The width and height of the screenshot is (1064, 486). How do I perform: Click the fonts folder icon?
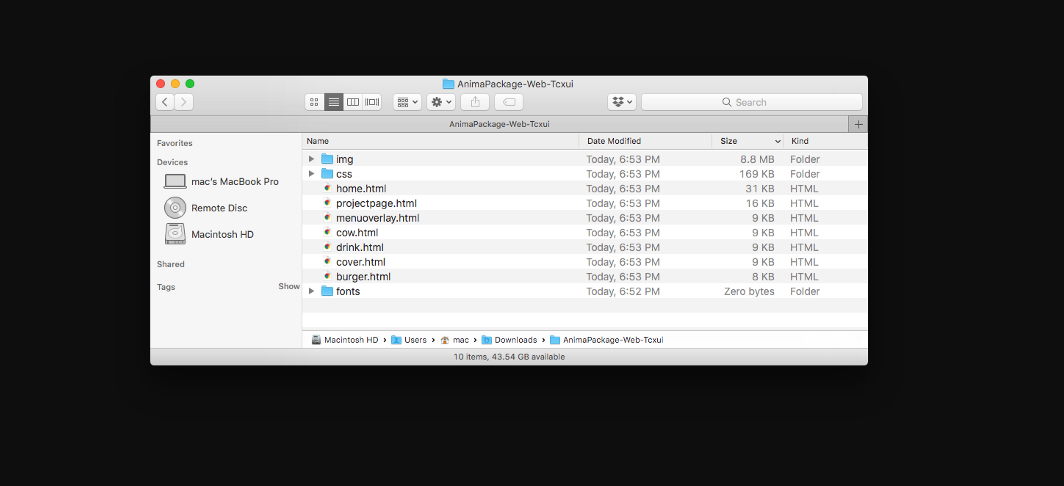coord(327,291)
